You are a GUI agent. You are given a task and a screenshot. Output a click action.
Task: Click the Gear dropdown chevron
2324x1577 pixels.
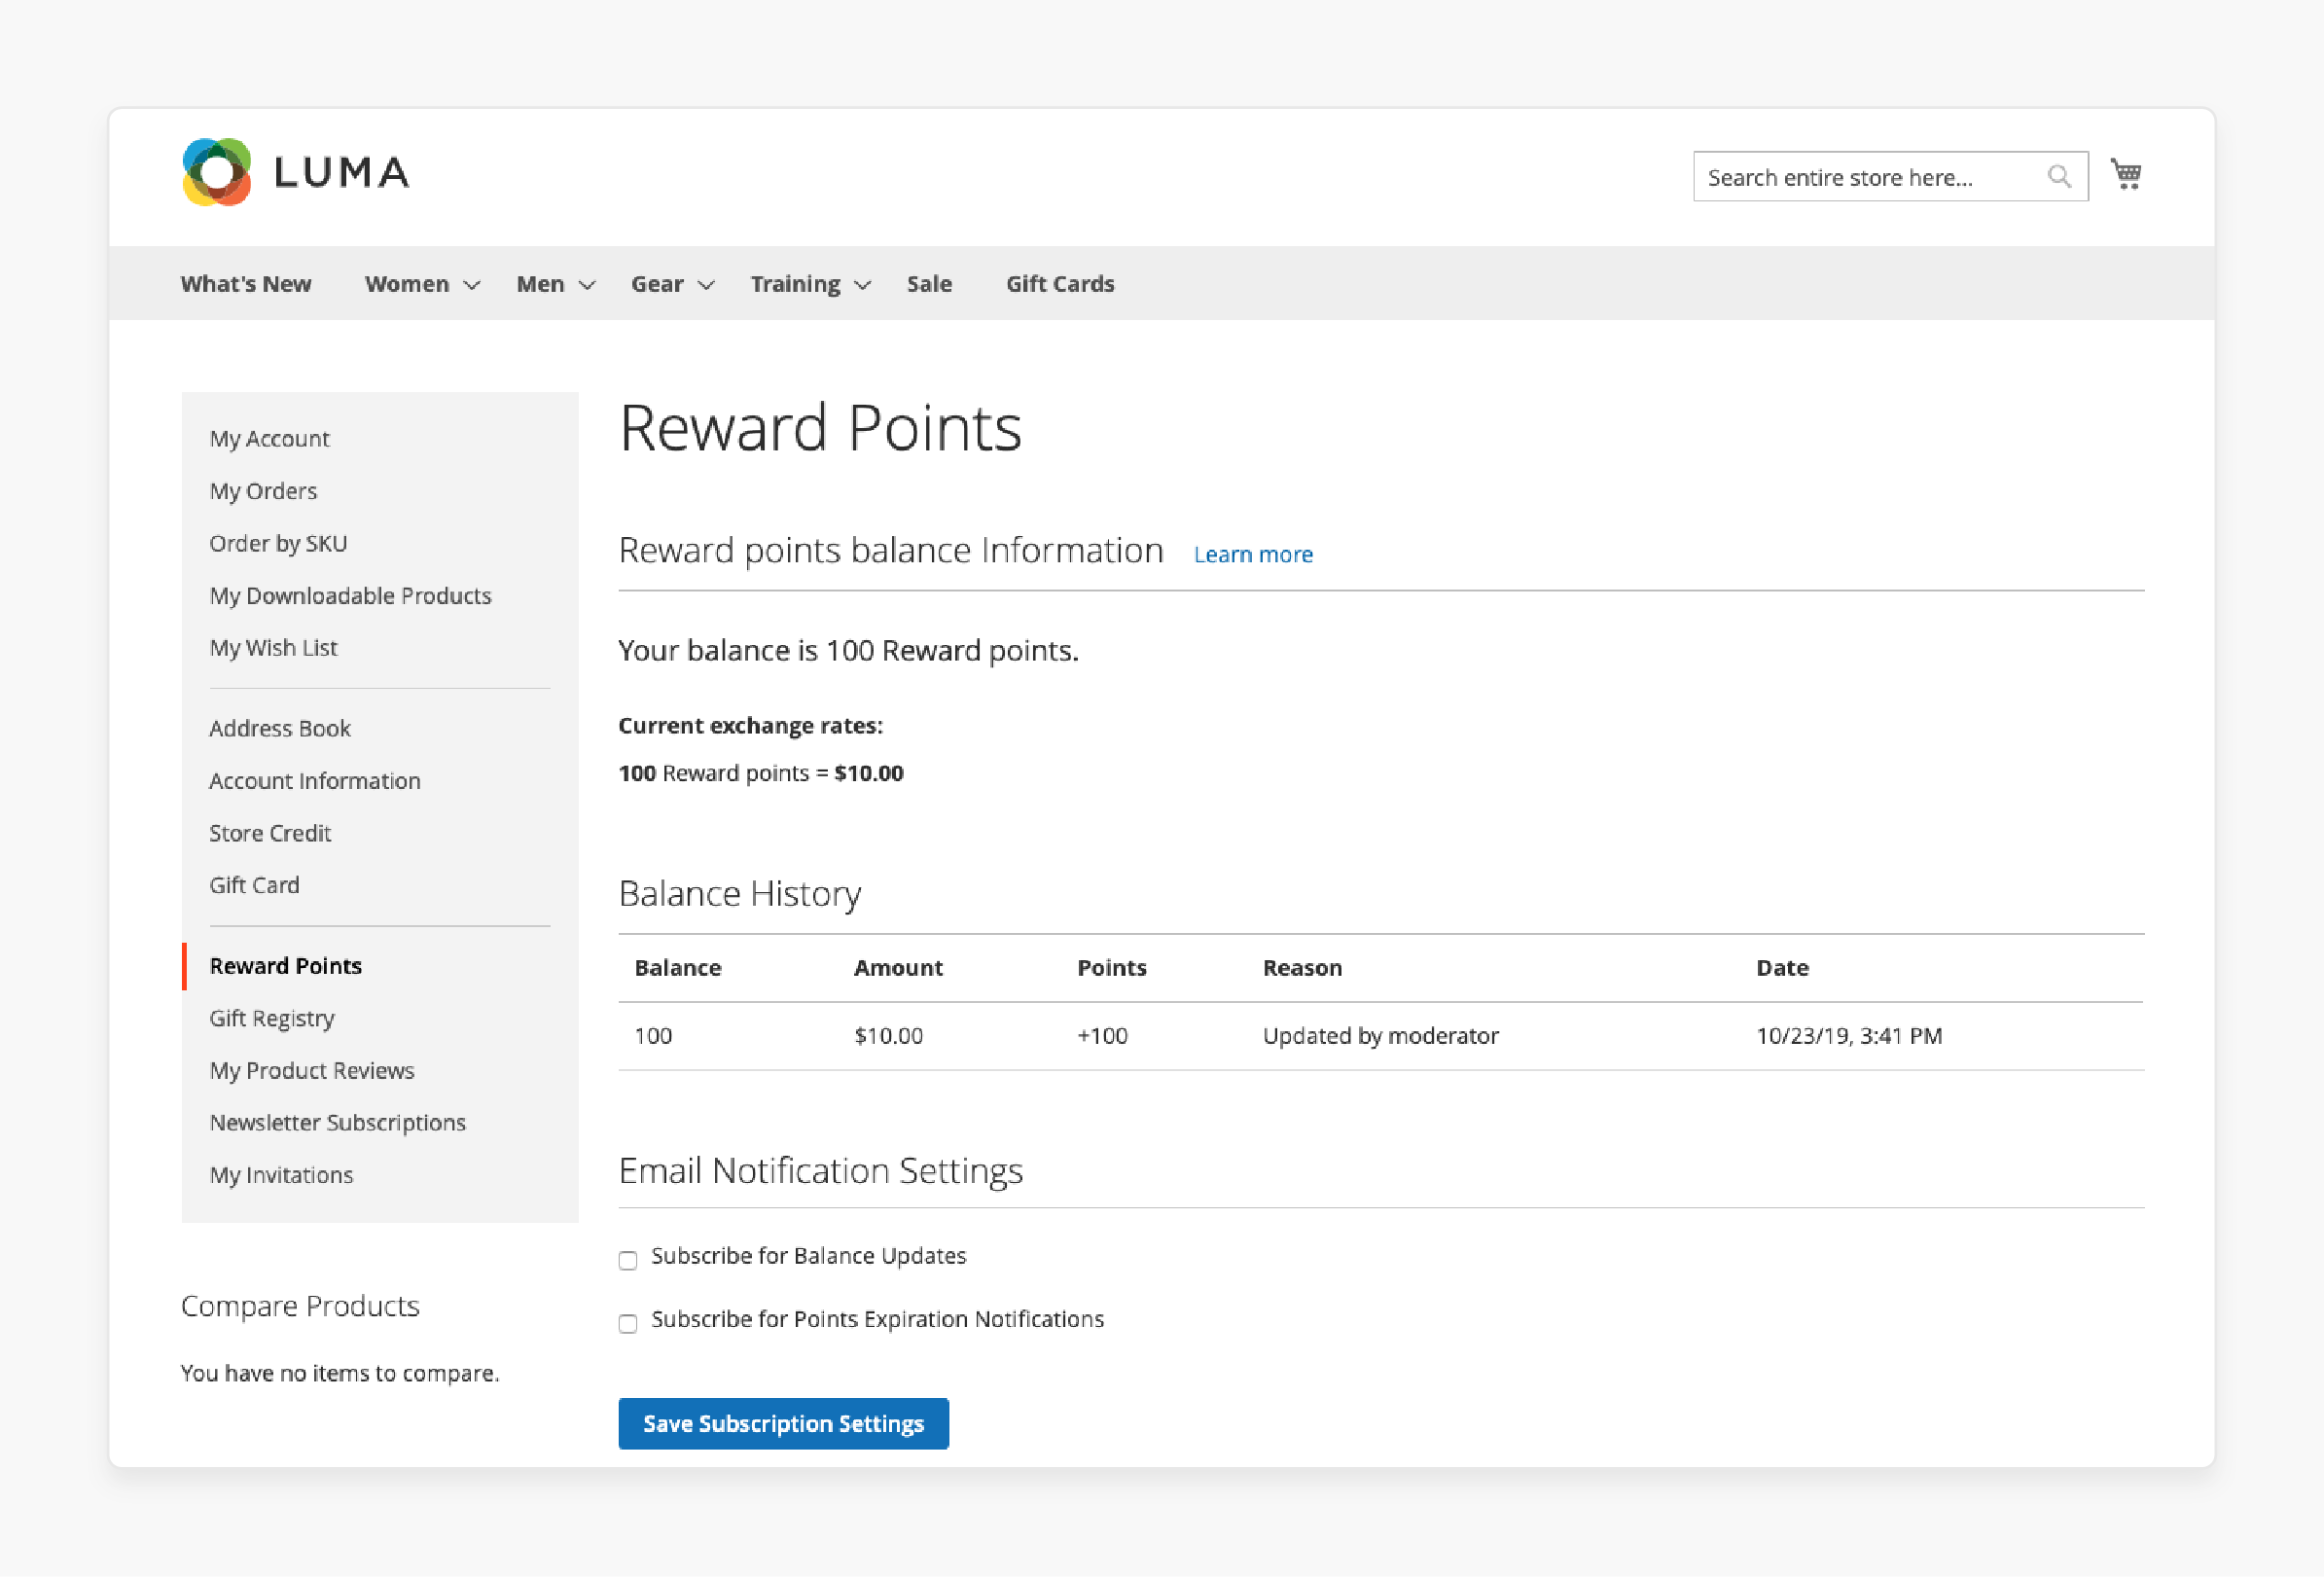(705, 281)
